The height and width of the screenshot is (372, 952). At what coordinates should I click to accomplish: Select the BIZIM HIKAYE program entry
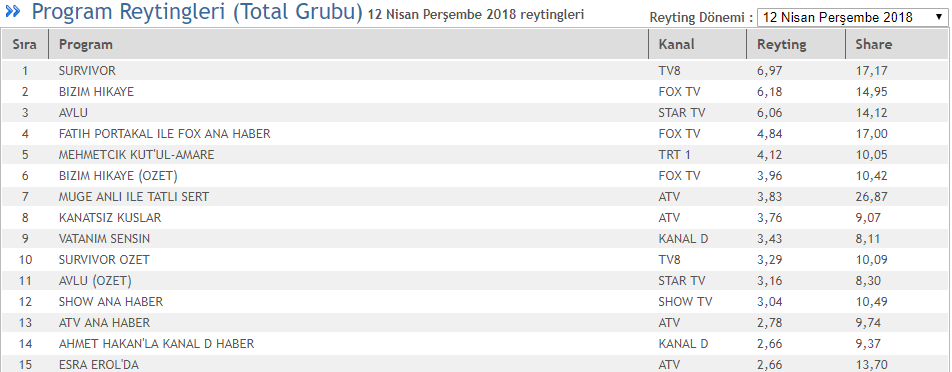96,92
